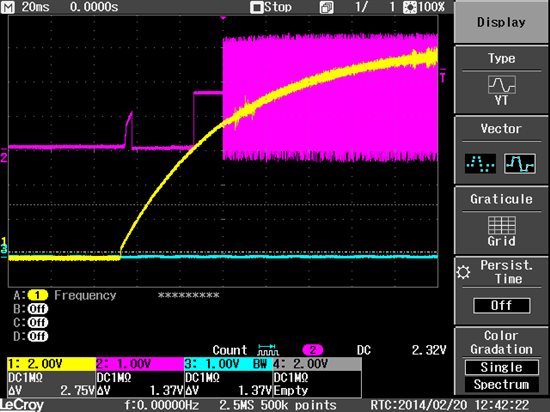The height and width of the screenshot is (412, 550).
Task: Click the magenta channel 2 swatch
Action: click(313, 350)
